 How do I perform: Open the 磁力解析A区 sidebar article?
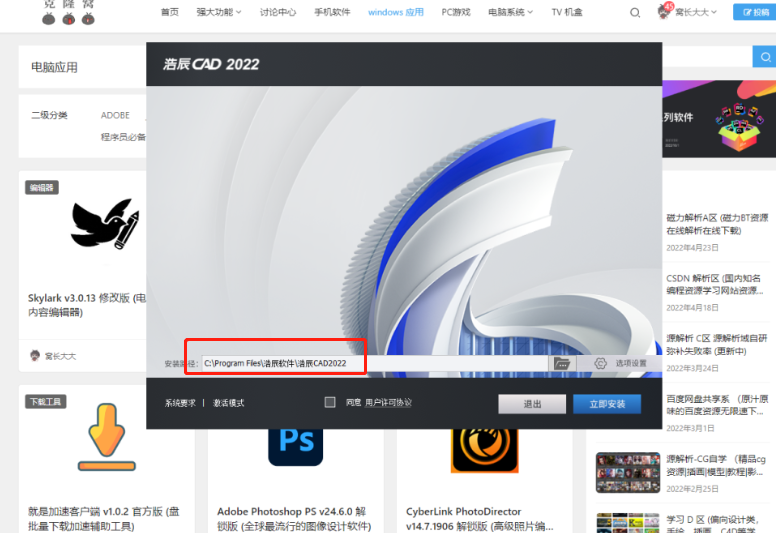(x=717, y=224)
